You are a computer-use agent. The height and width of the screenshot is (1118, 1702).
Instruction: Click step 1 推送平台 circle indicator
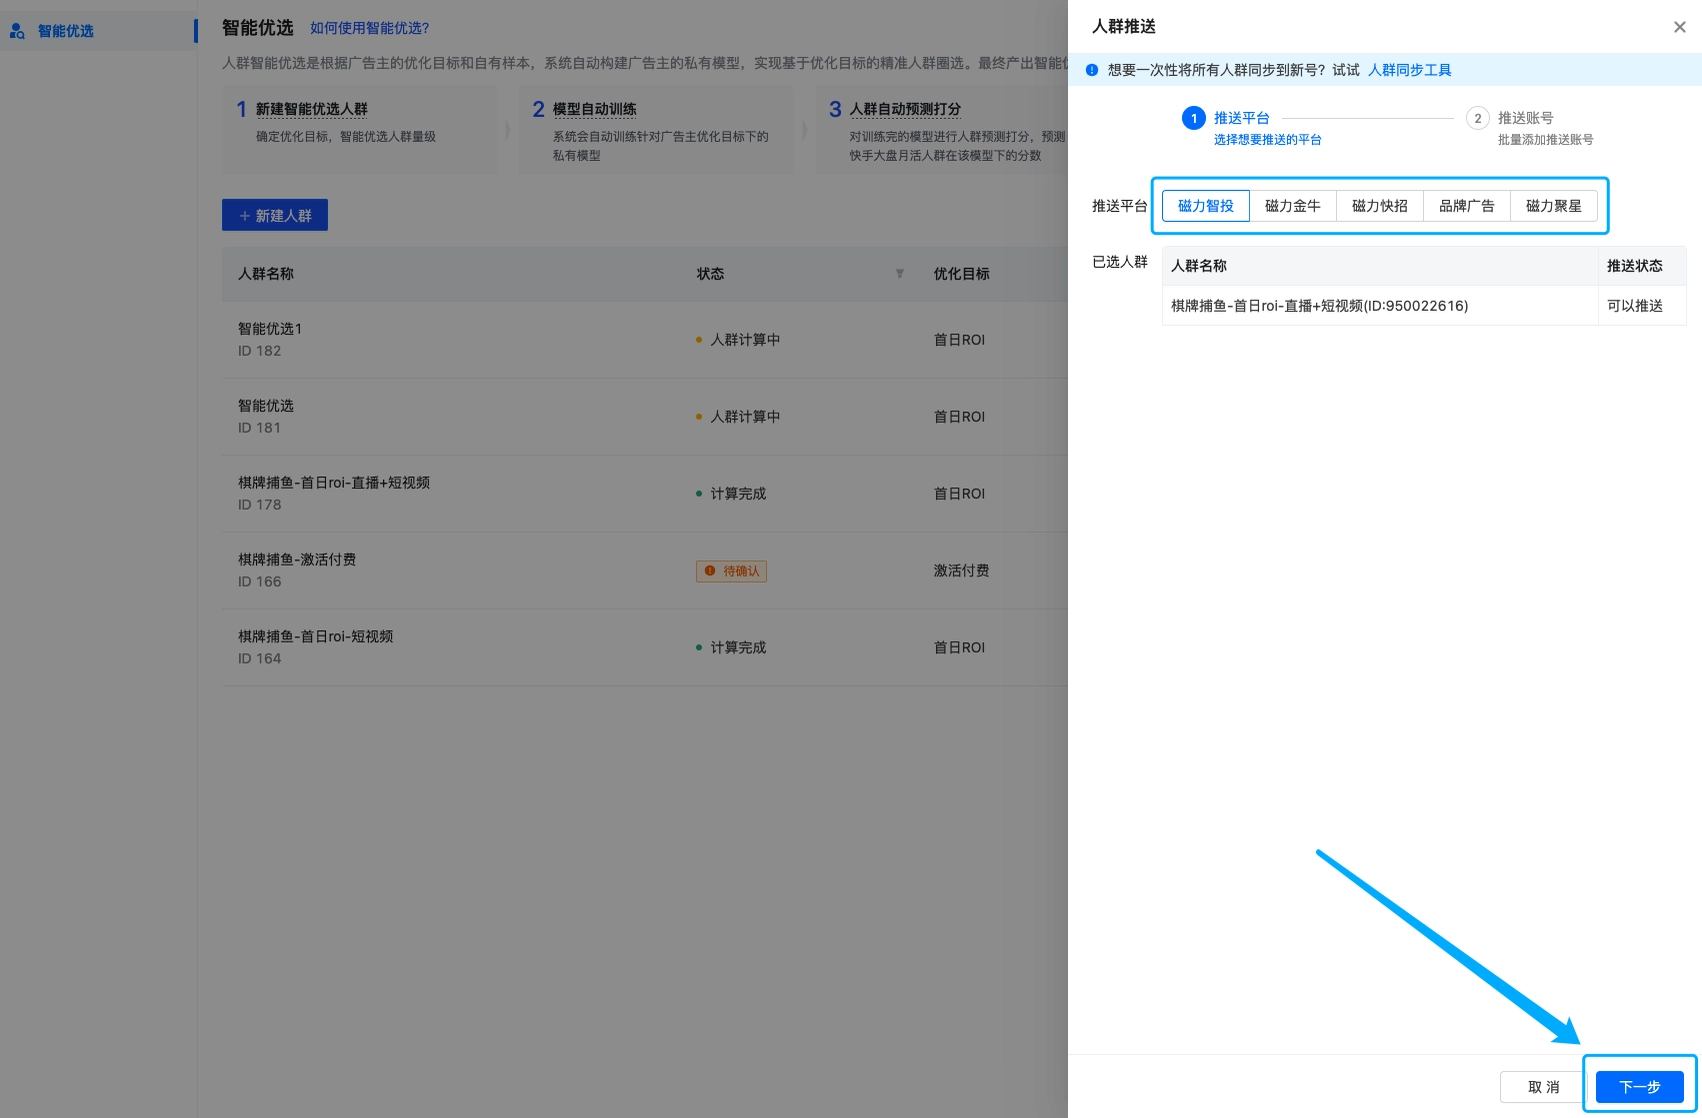(1193, 118)
